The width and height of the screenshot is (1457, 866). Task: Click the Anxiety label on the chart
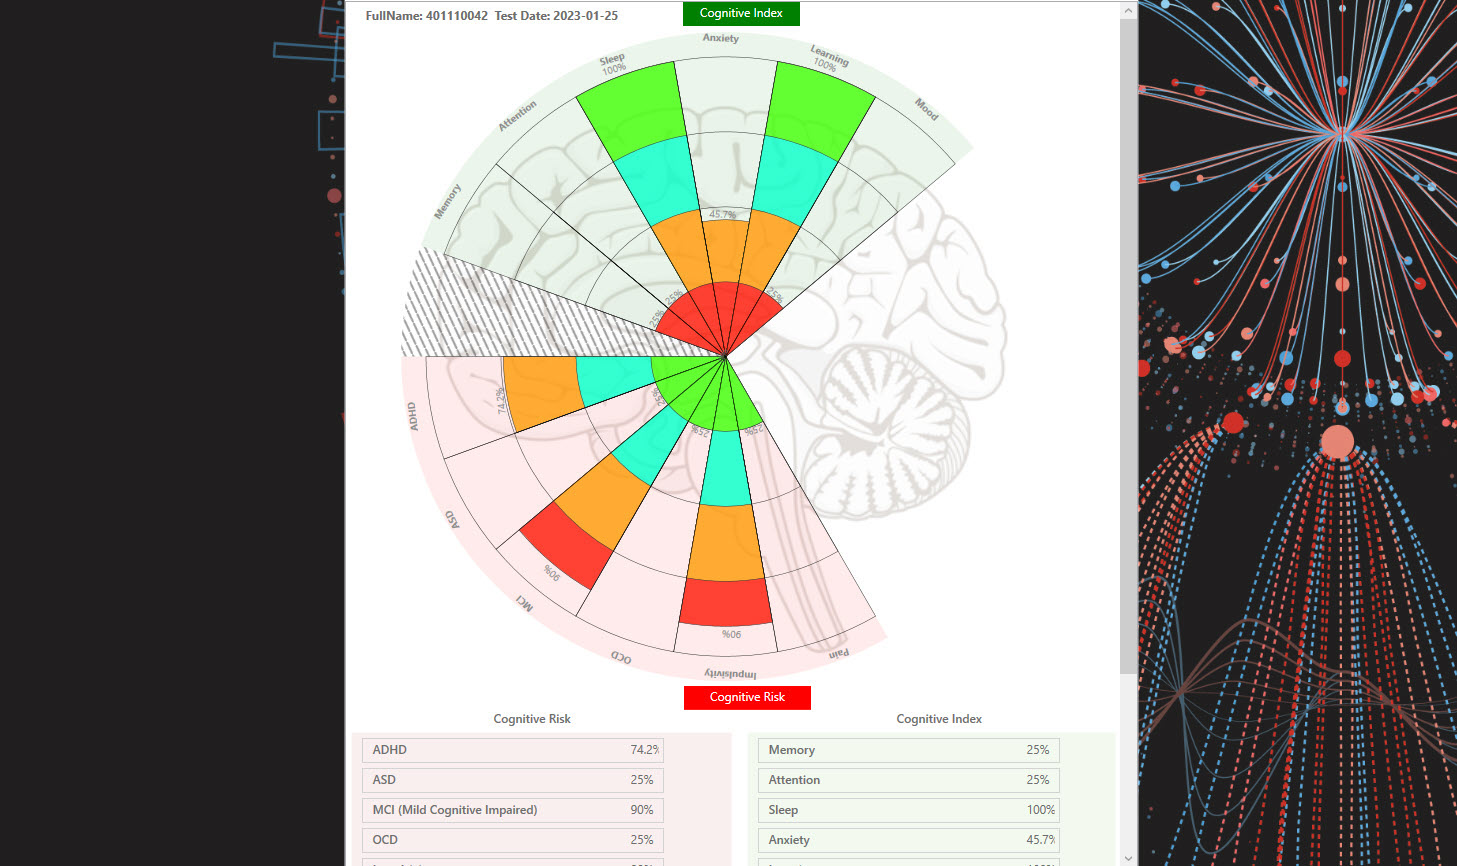[721, 38]
